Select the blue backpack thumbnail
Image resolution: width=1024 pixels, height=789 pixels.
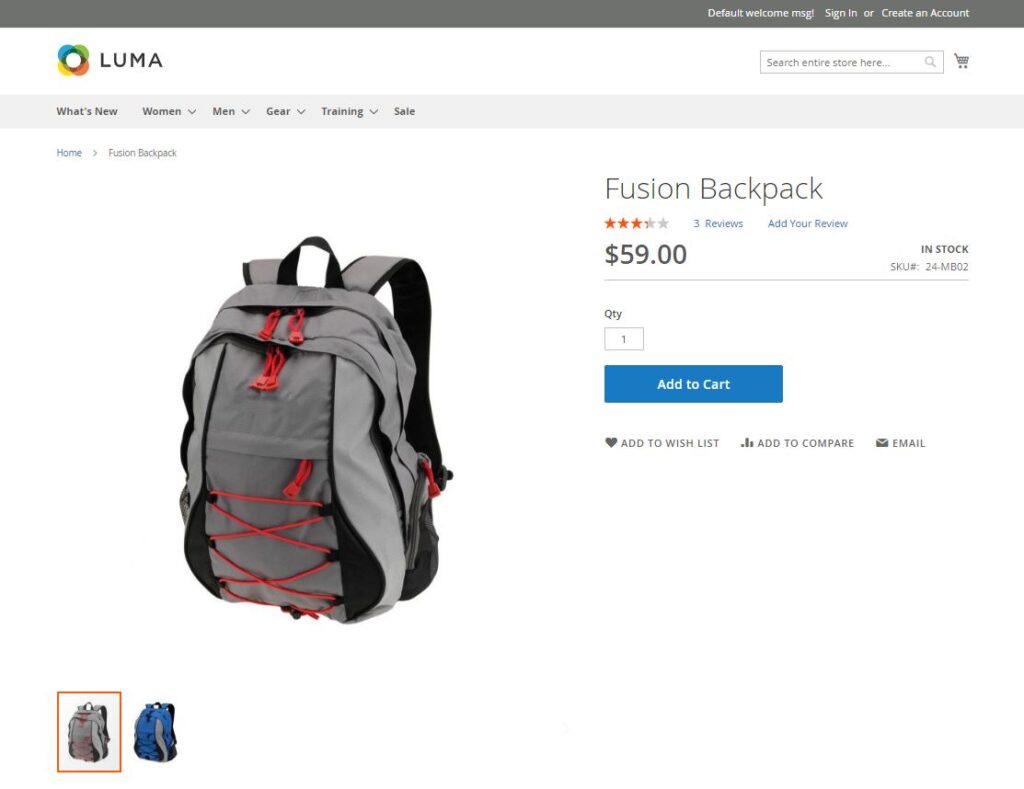click(155, 732)
